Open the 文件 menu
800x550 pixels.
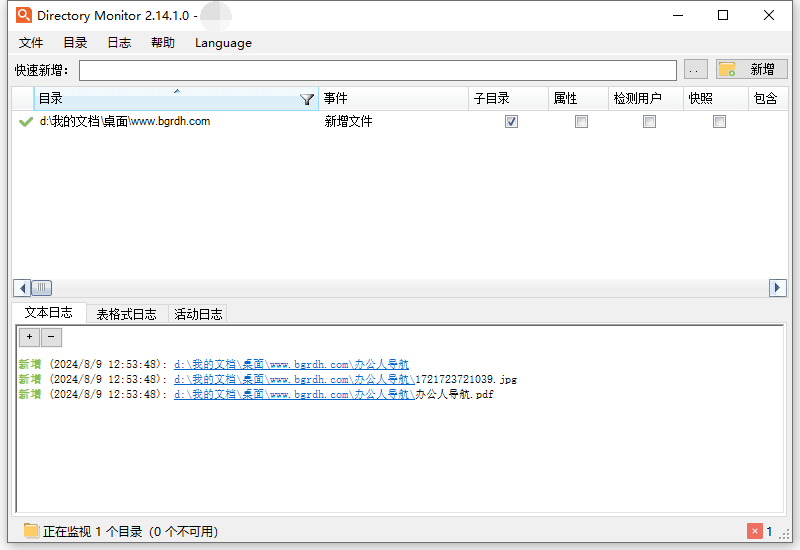(x=31, y=43)
